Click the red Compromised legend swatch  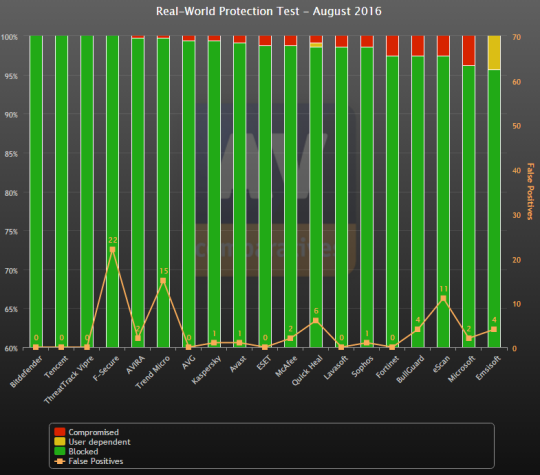[x=60, y=432]
